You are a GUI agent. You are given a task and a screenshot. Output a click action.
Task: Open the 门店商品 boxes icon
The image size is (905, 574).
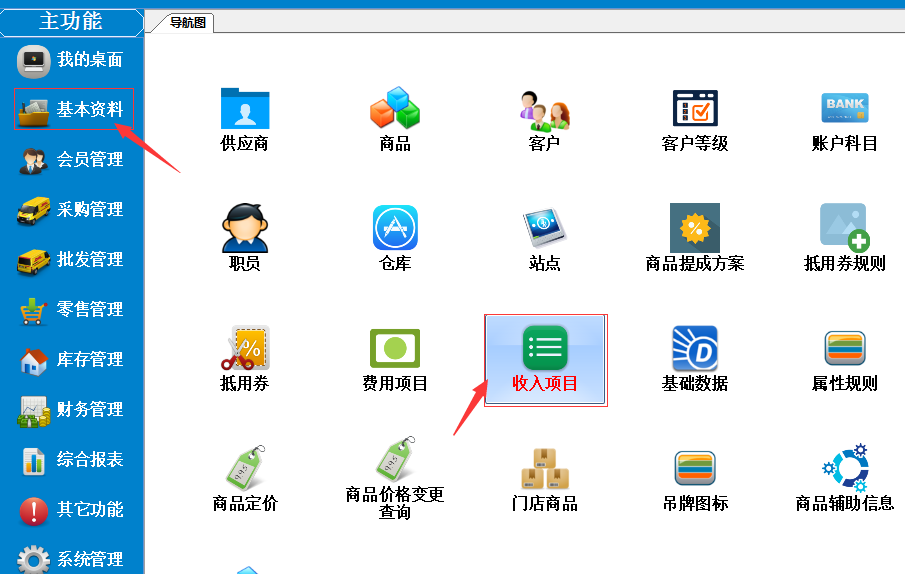544,468
